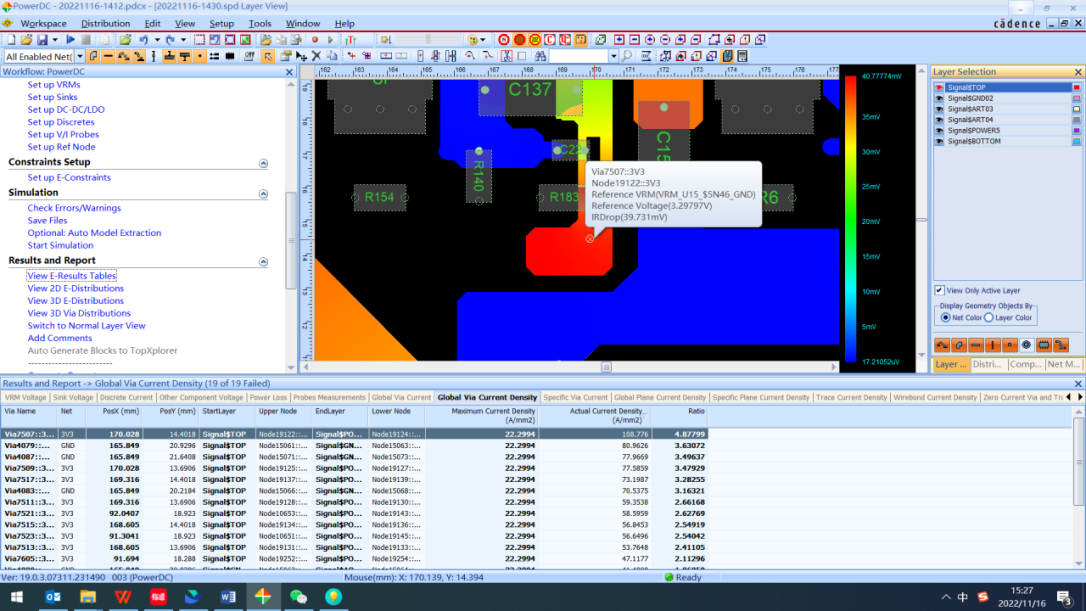Click the red circled N icon
Screen dimensions: 1086x611
[504, 39]
